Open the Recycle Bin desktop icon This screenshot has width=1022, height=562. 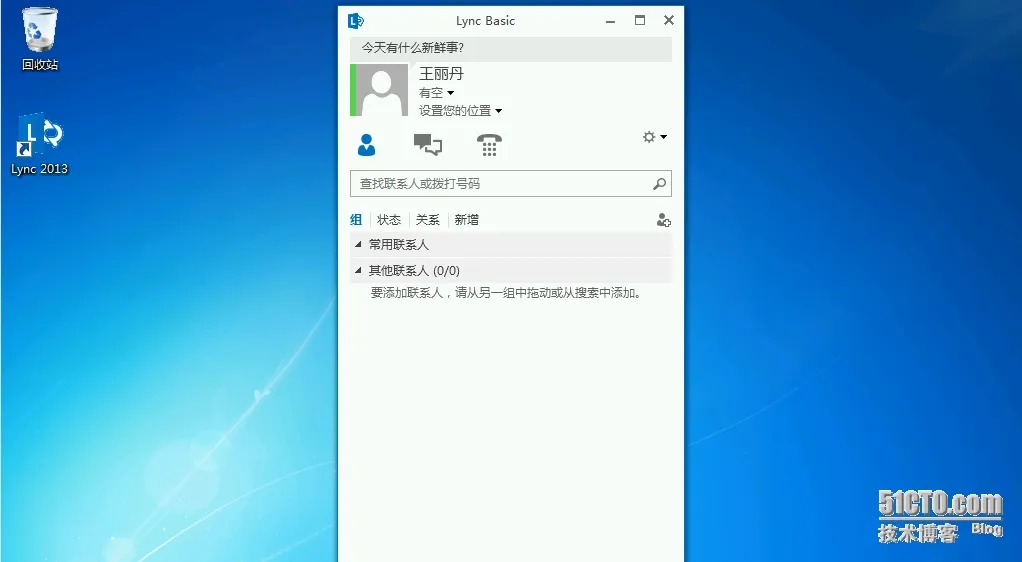click(x=40, y=39)
